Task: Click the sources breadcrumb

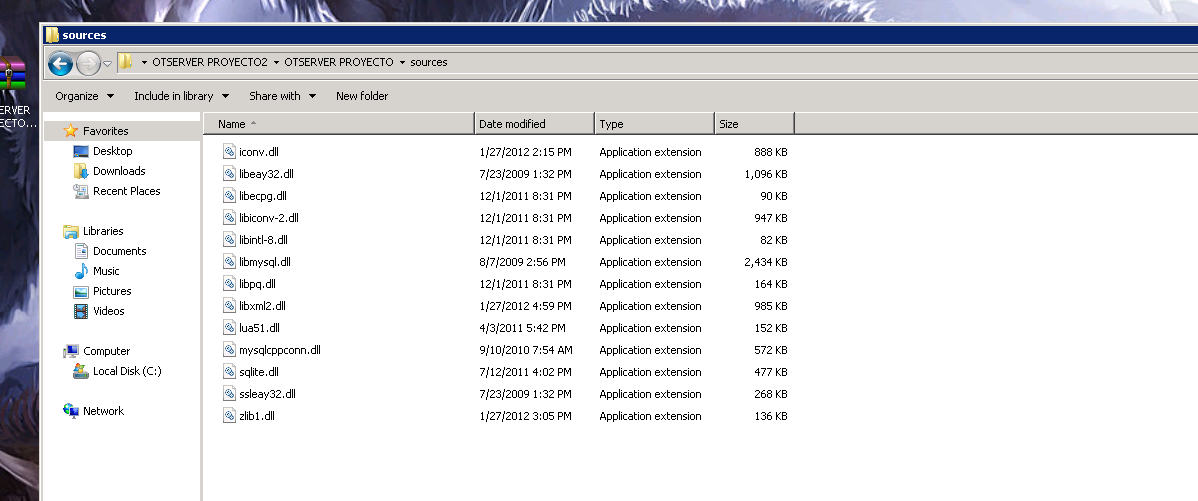Action: coord(429,63)
